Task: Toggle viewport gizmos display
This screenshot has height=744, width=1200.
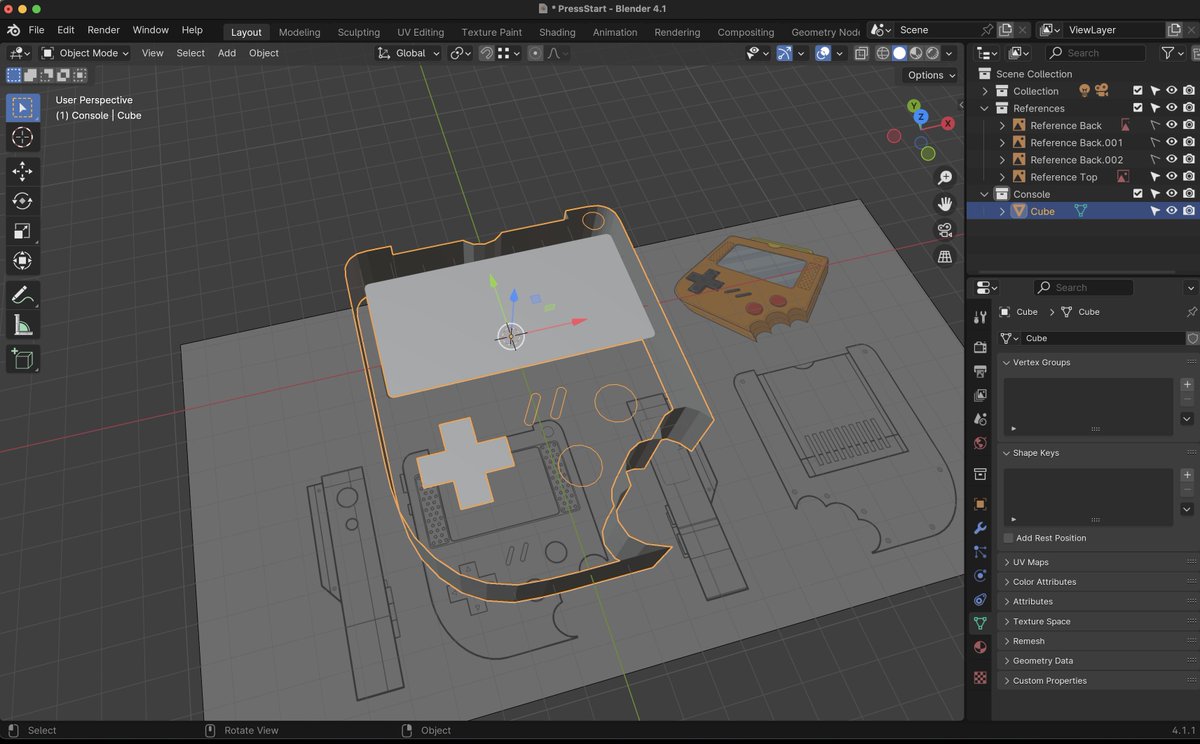Action: [785, 53]
